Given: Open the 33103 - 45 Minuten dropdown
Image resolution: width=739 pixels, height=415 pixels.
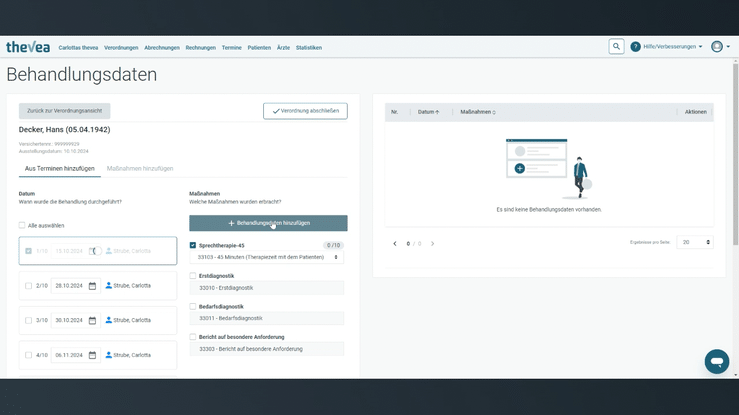Looking at the screenshot, I should click(267, 257).
